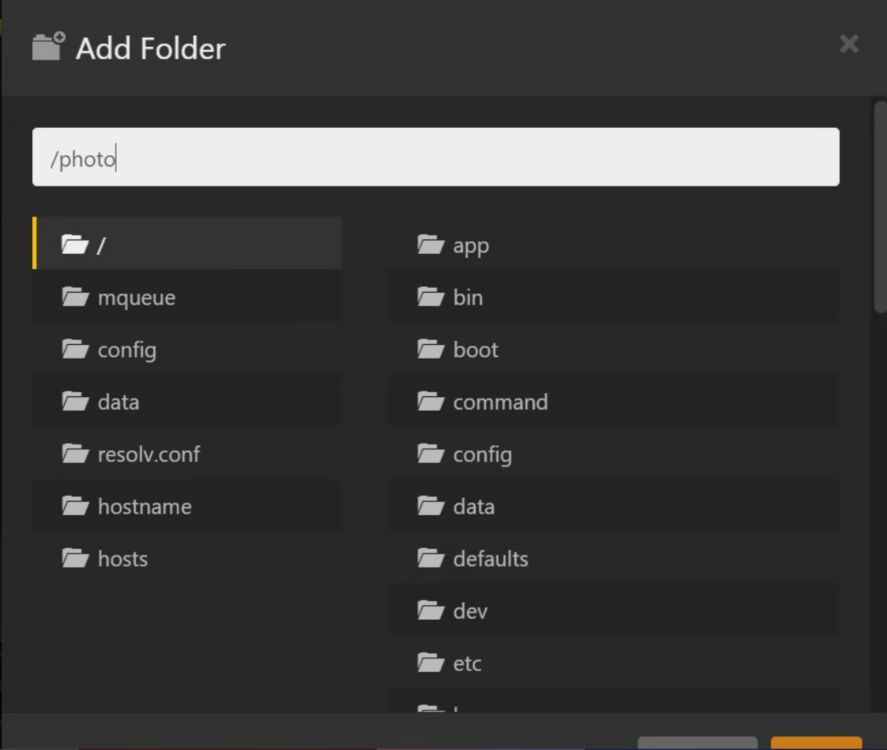Click the gray button at dialog bottom
The width and height of the screenshot is (887, 750).
point(697,743)
